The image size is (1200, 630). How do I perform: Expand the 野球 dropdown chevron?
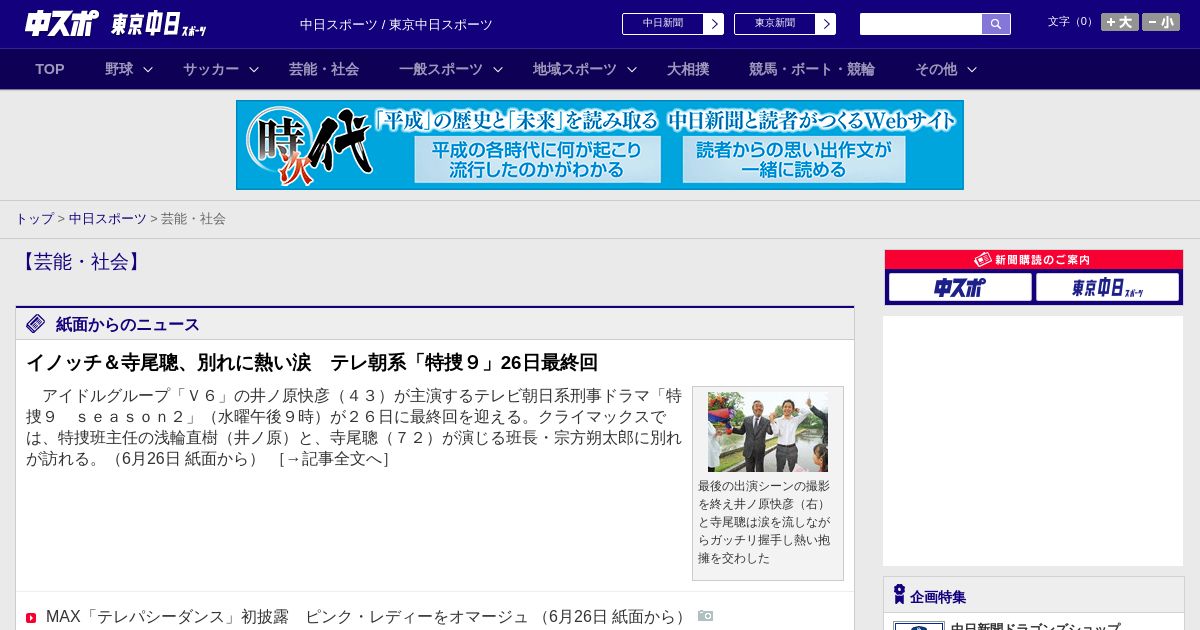coord(148,69)
